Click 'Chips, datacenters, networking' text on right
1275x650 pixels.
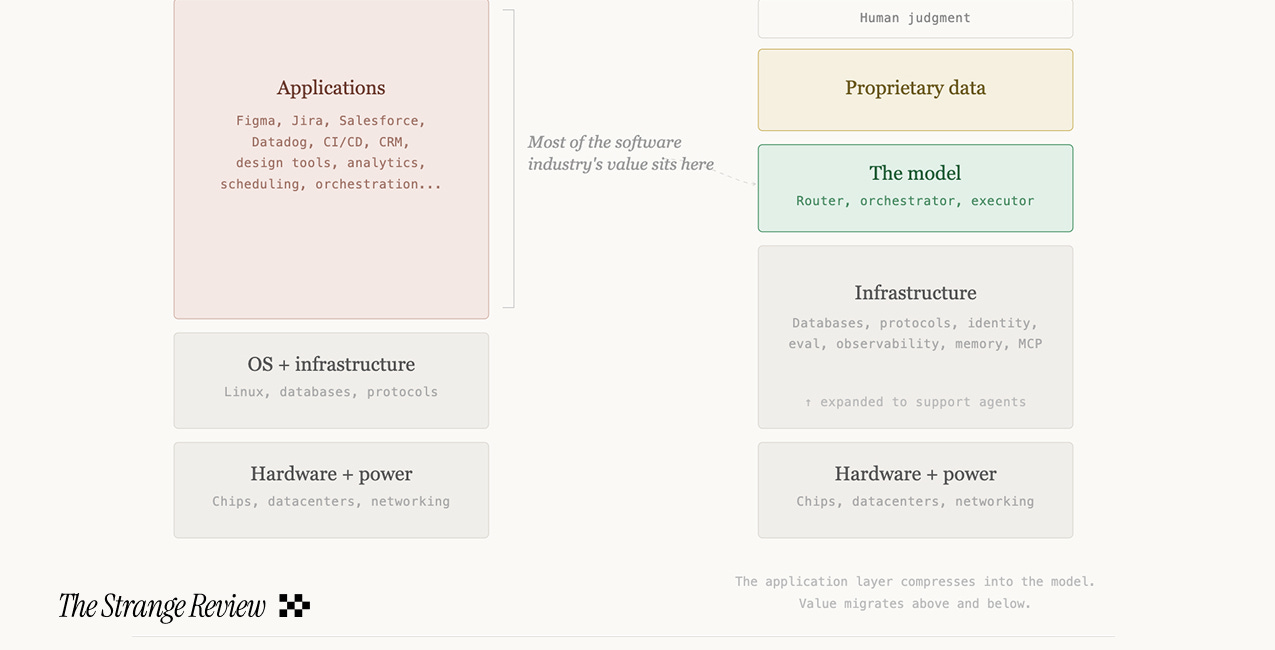pyautogui.click(x=915, y=501)
